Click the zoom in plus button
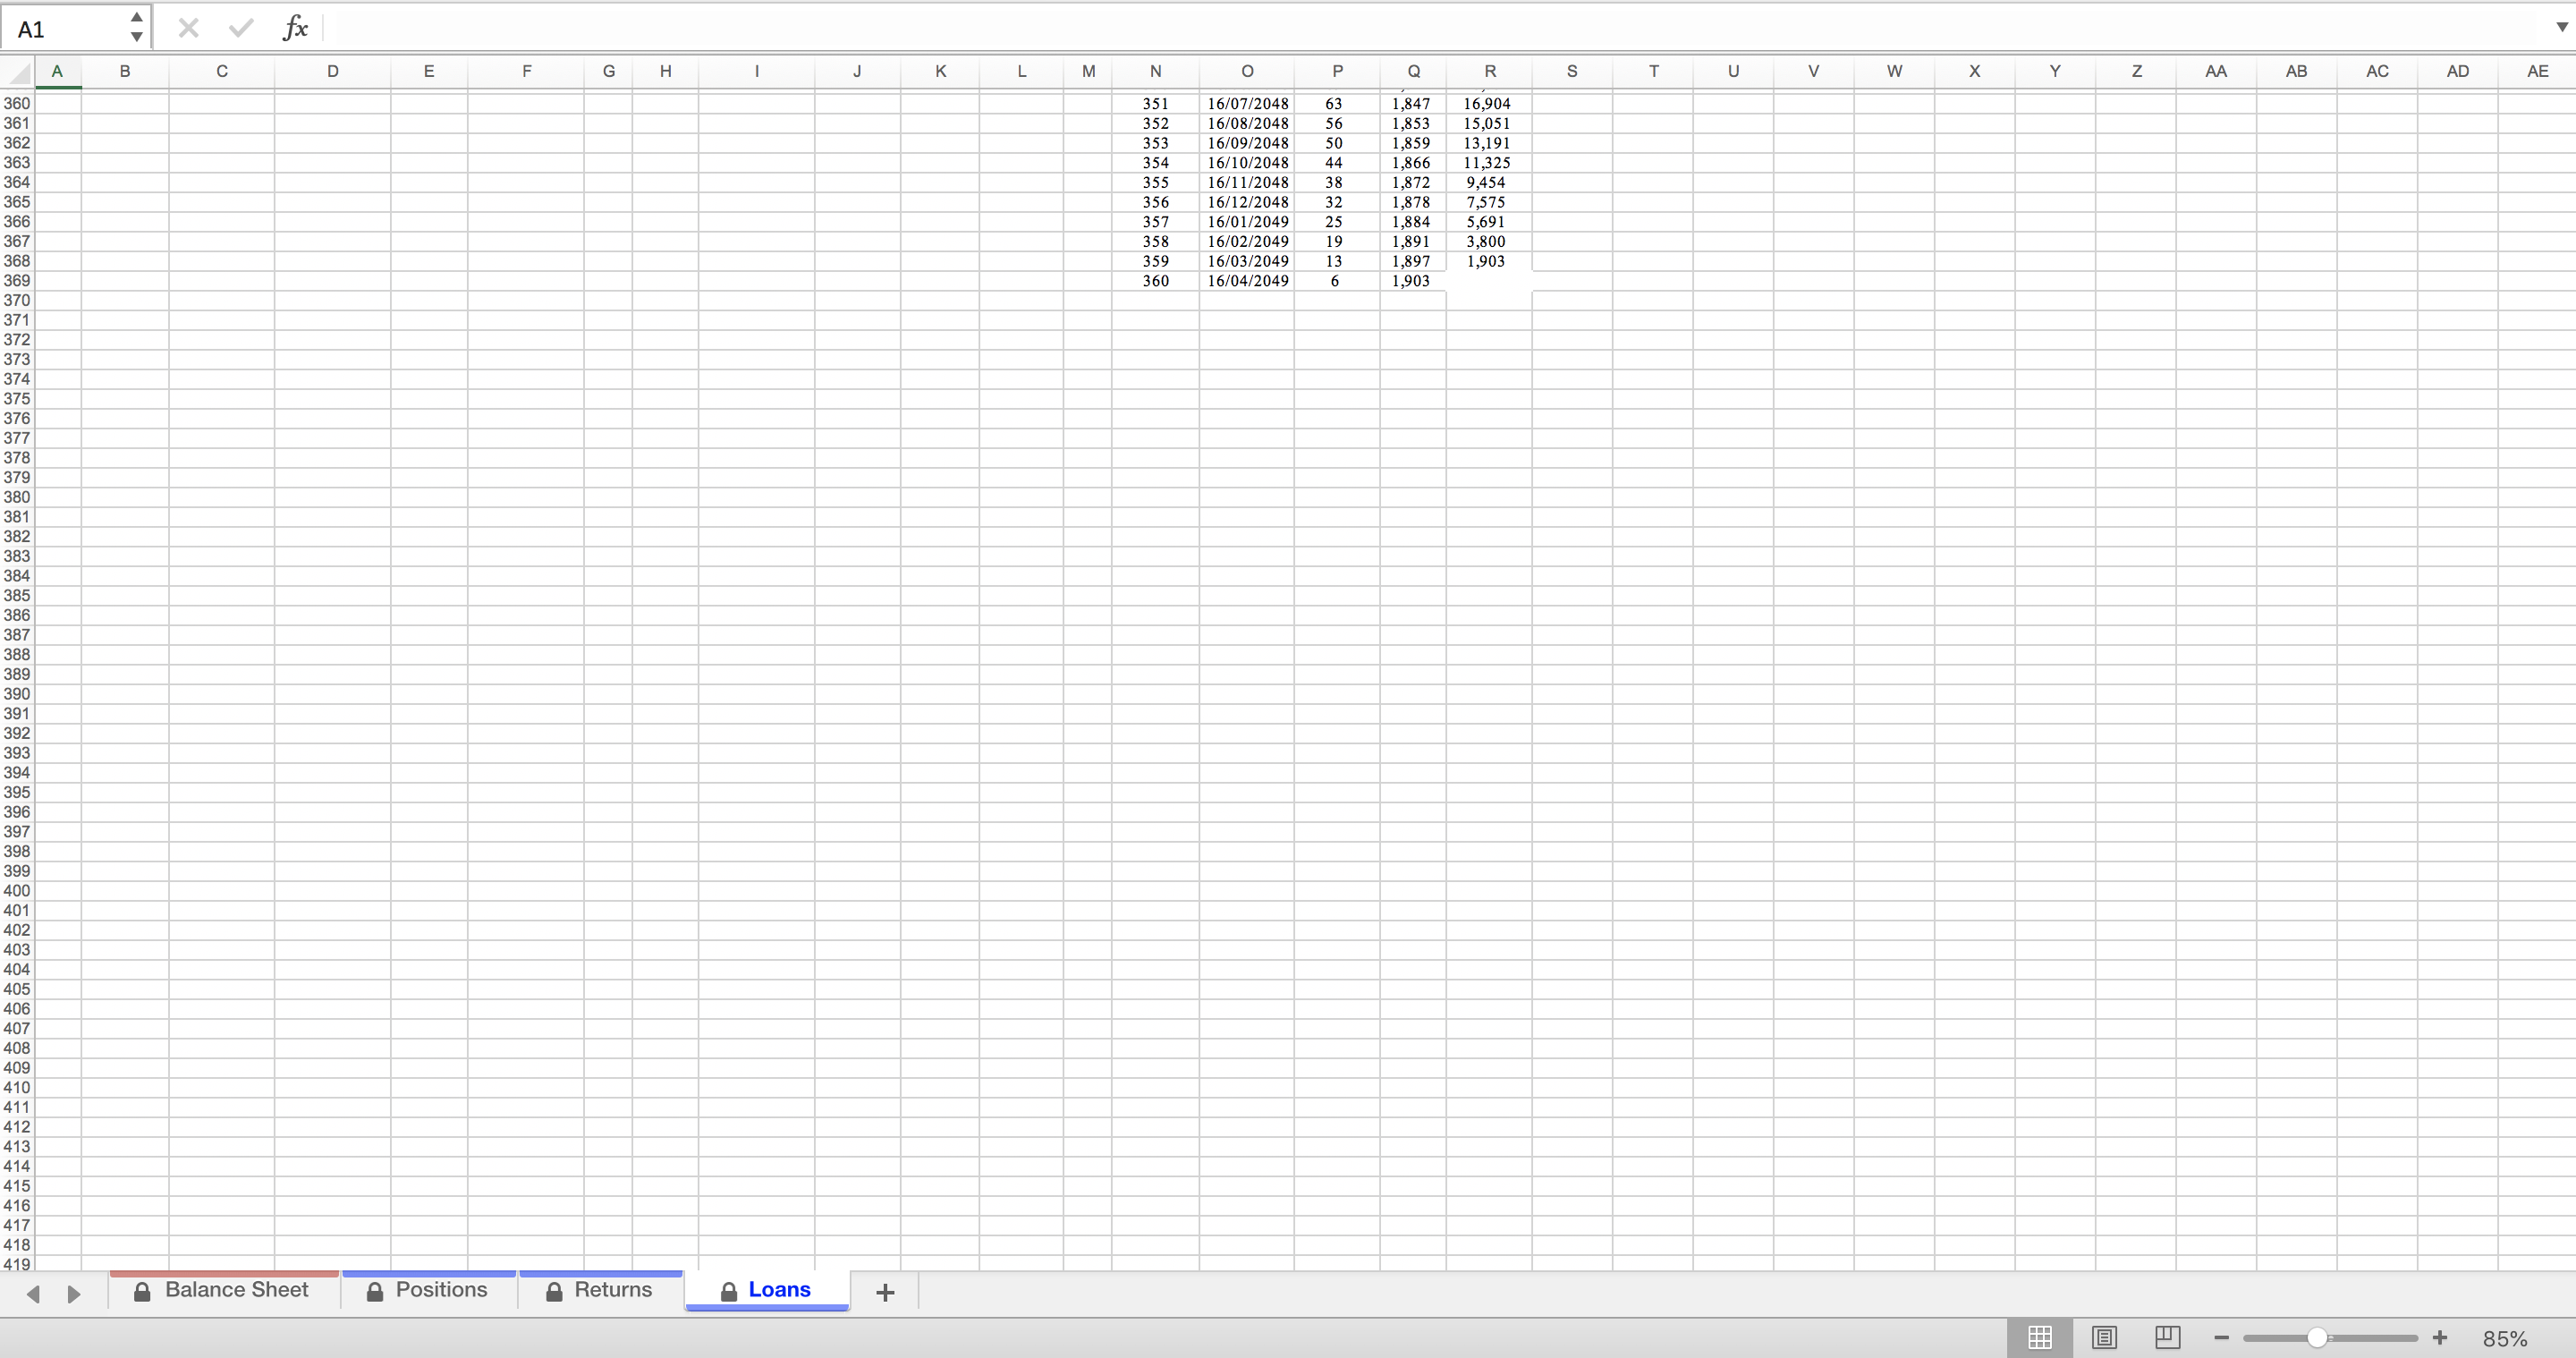Viewport: 2576px width, 1358px height. (2440, 1338)
